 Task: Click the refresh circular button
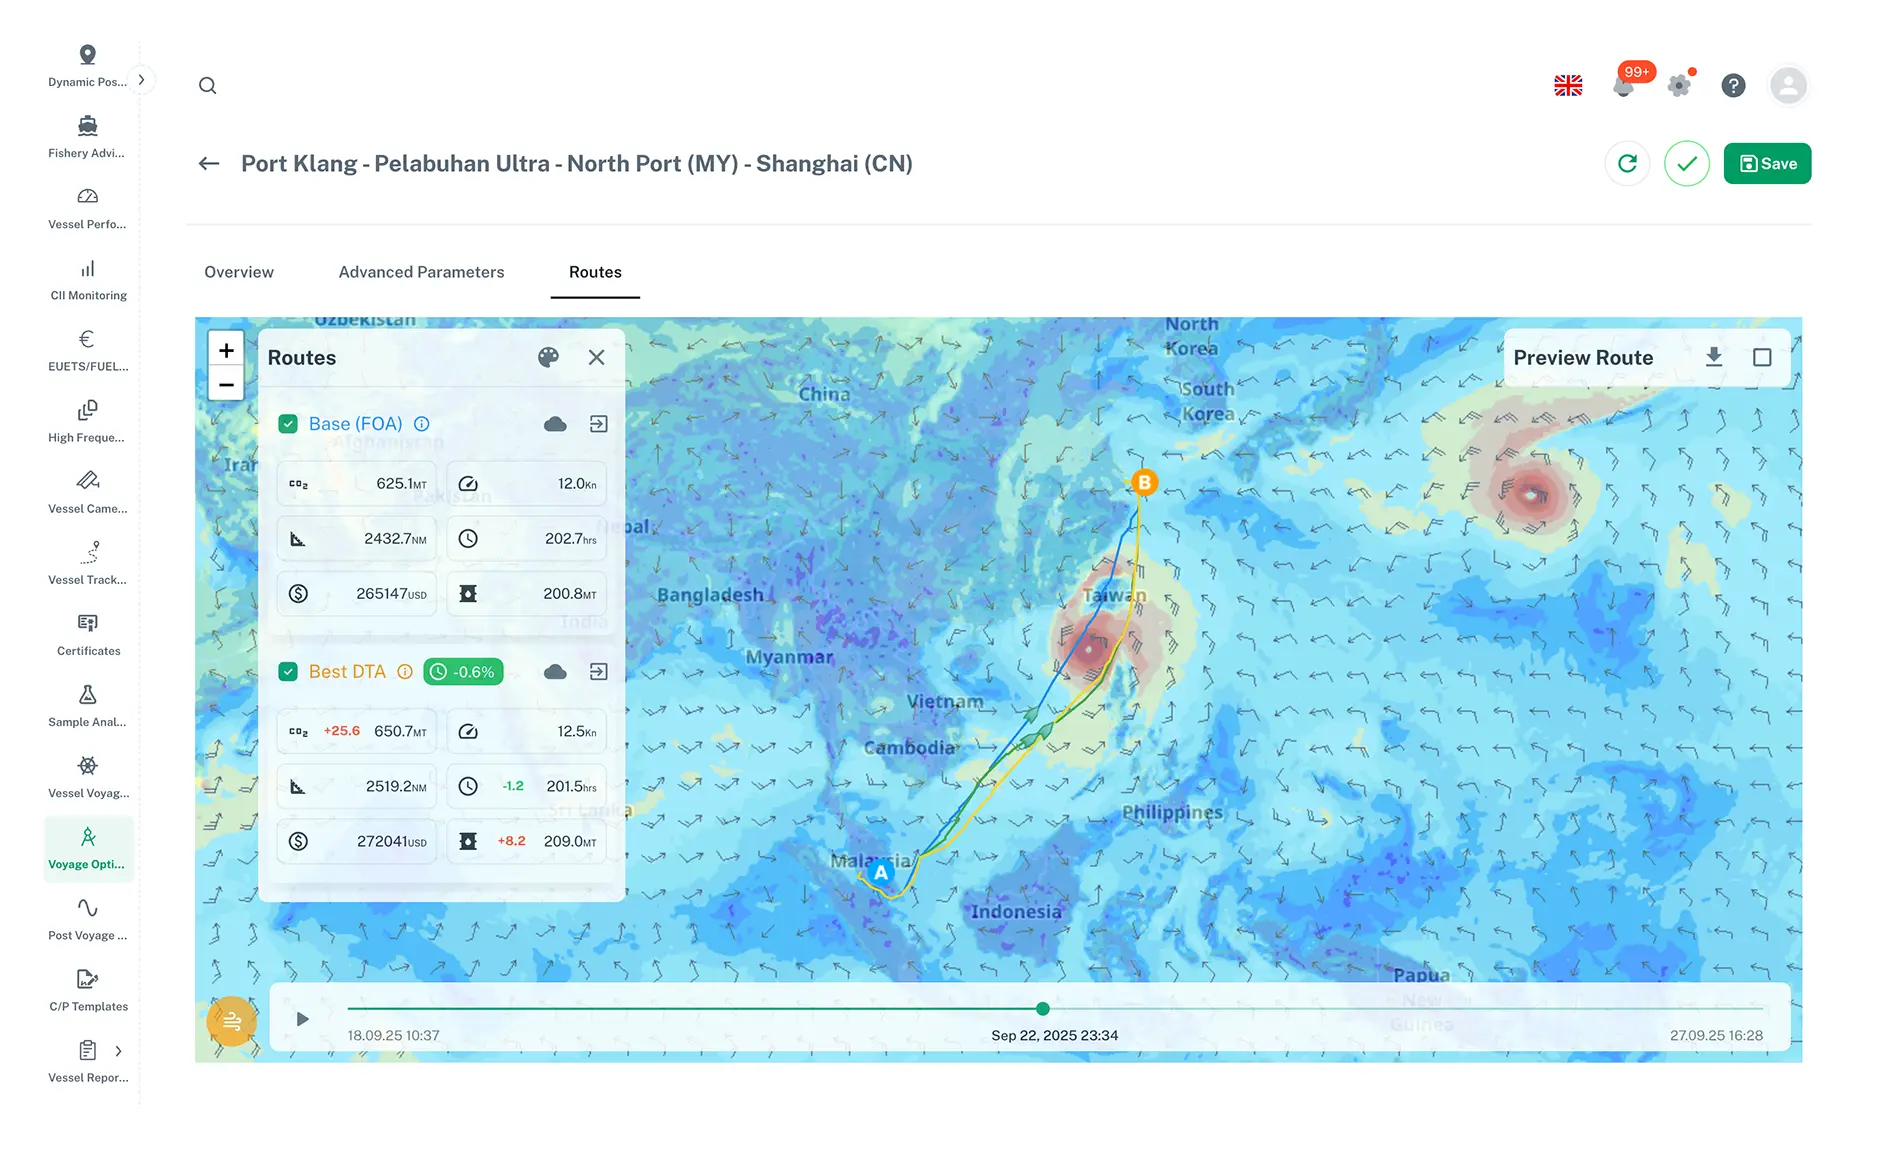point(1627,163)
